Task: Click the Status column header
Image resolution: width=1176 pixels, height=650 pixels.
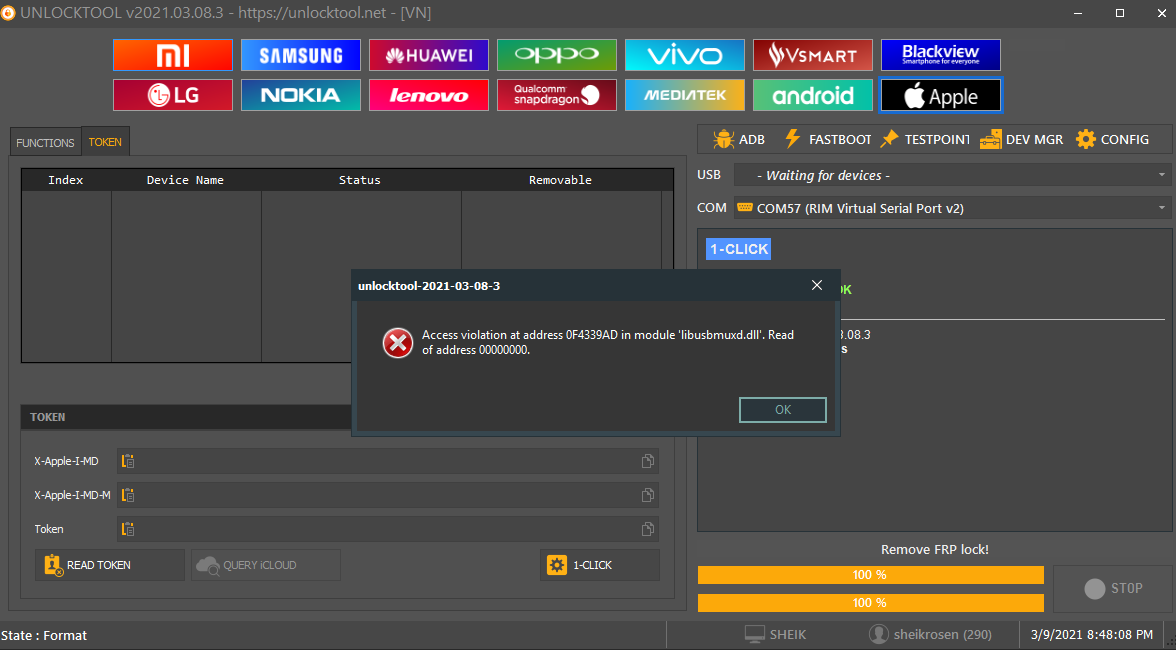Action: (x=360, y=180)
